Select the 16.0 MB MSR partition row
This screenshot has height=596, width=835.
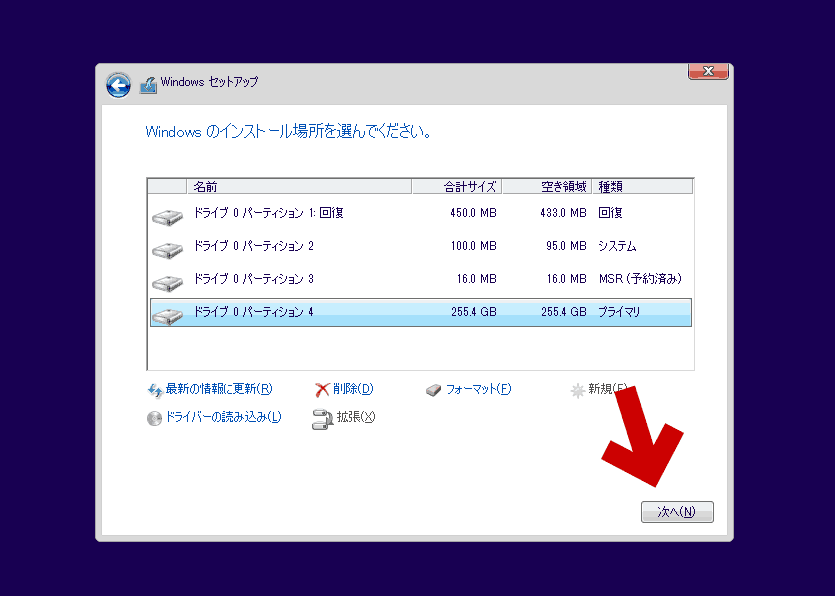pos(420,279)
